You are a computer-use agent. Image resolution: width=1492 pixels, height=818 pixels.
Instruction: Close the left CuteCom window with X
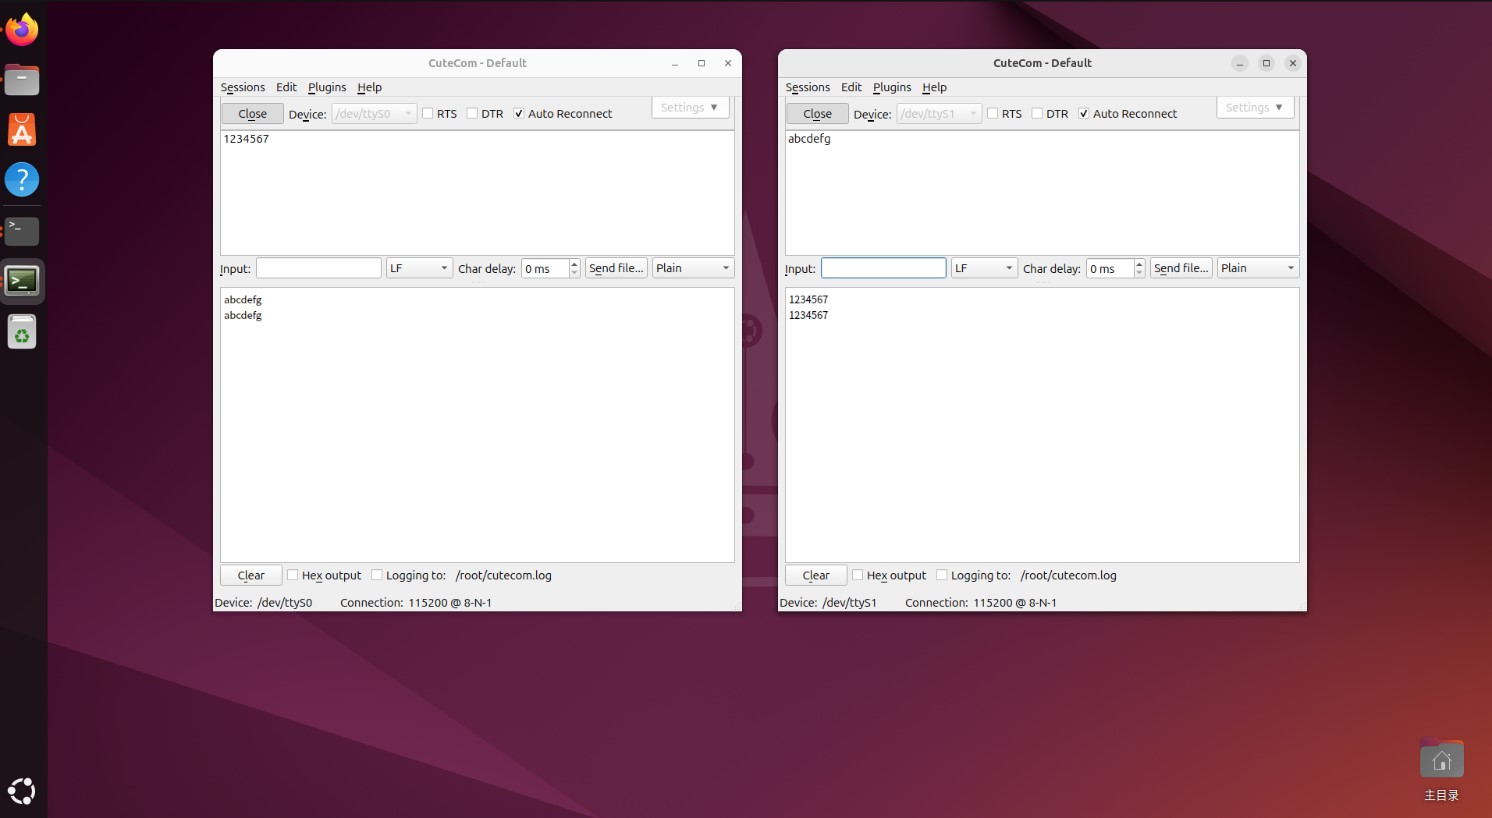728,63
